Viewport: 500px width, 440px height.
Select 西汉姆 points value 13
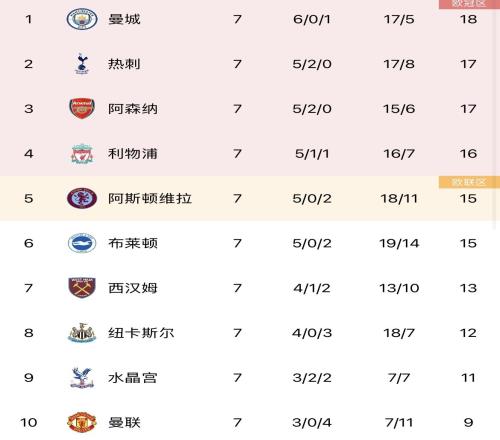(x=468, y=288)
